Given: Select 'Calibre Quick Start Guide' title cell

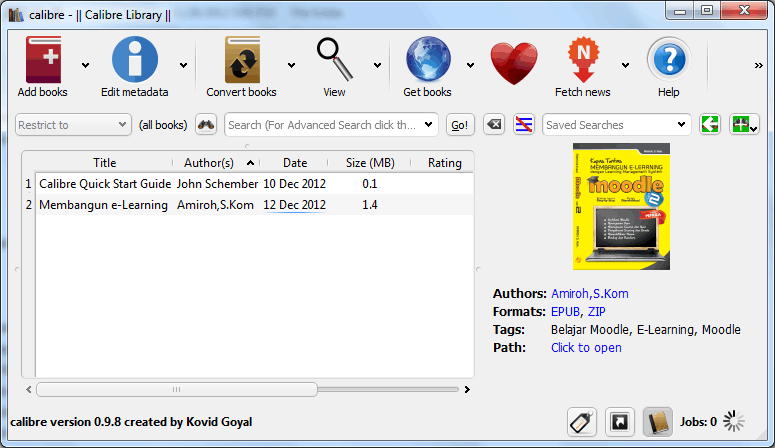Looking at the screenshot, I should tap(105, 184).
